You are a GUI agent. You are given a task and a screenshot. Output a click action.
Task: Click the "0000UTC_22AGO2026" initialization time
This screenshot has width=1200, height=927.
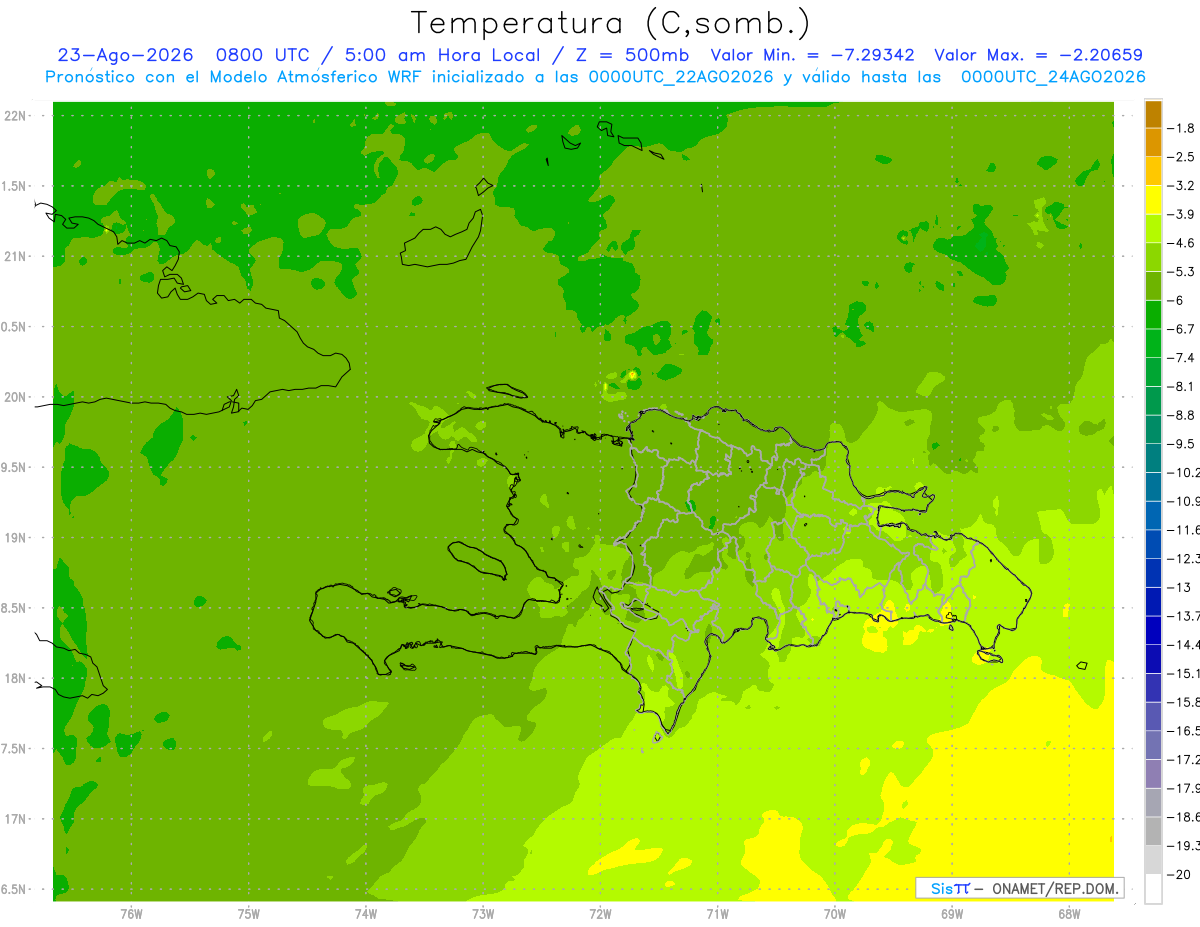pyautogui.click(x=681, y=77)
